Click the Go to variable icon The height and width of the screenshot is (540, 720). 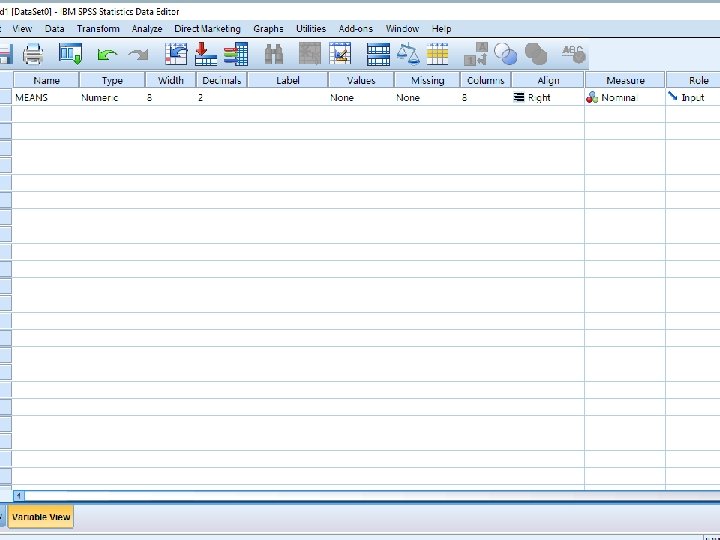coord(206,54)
